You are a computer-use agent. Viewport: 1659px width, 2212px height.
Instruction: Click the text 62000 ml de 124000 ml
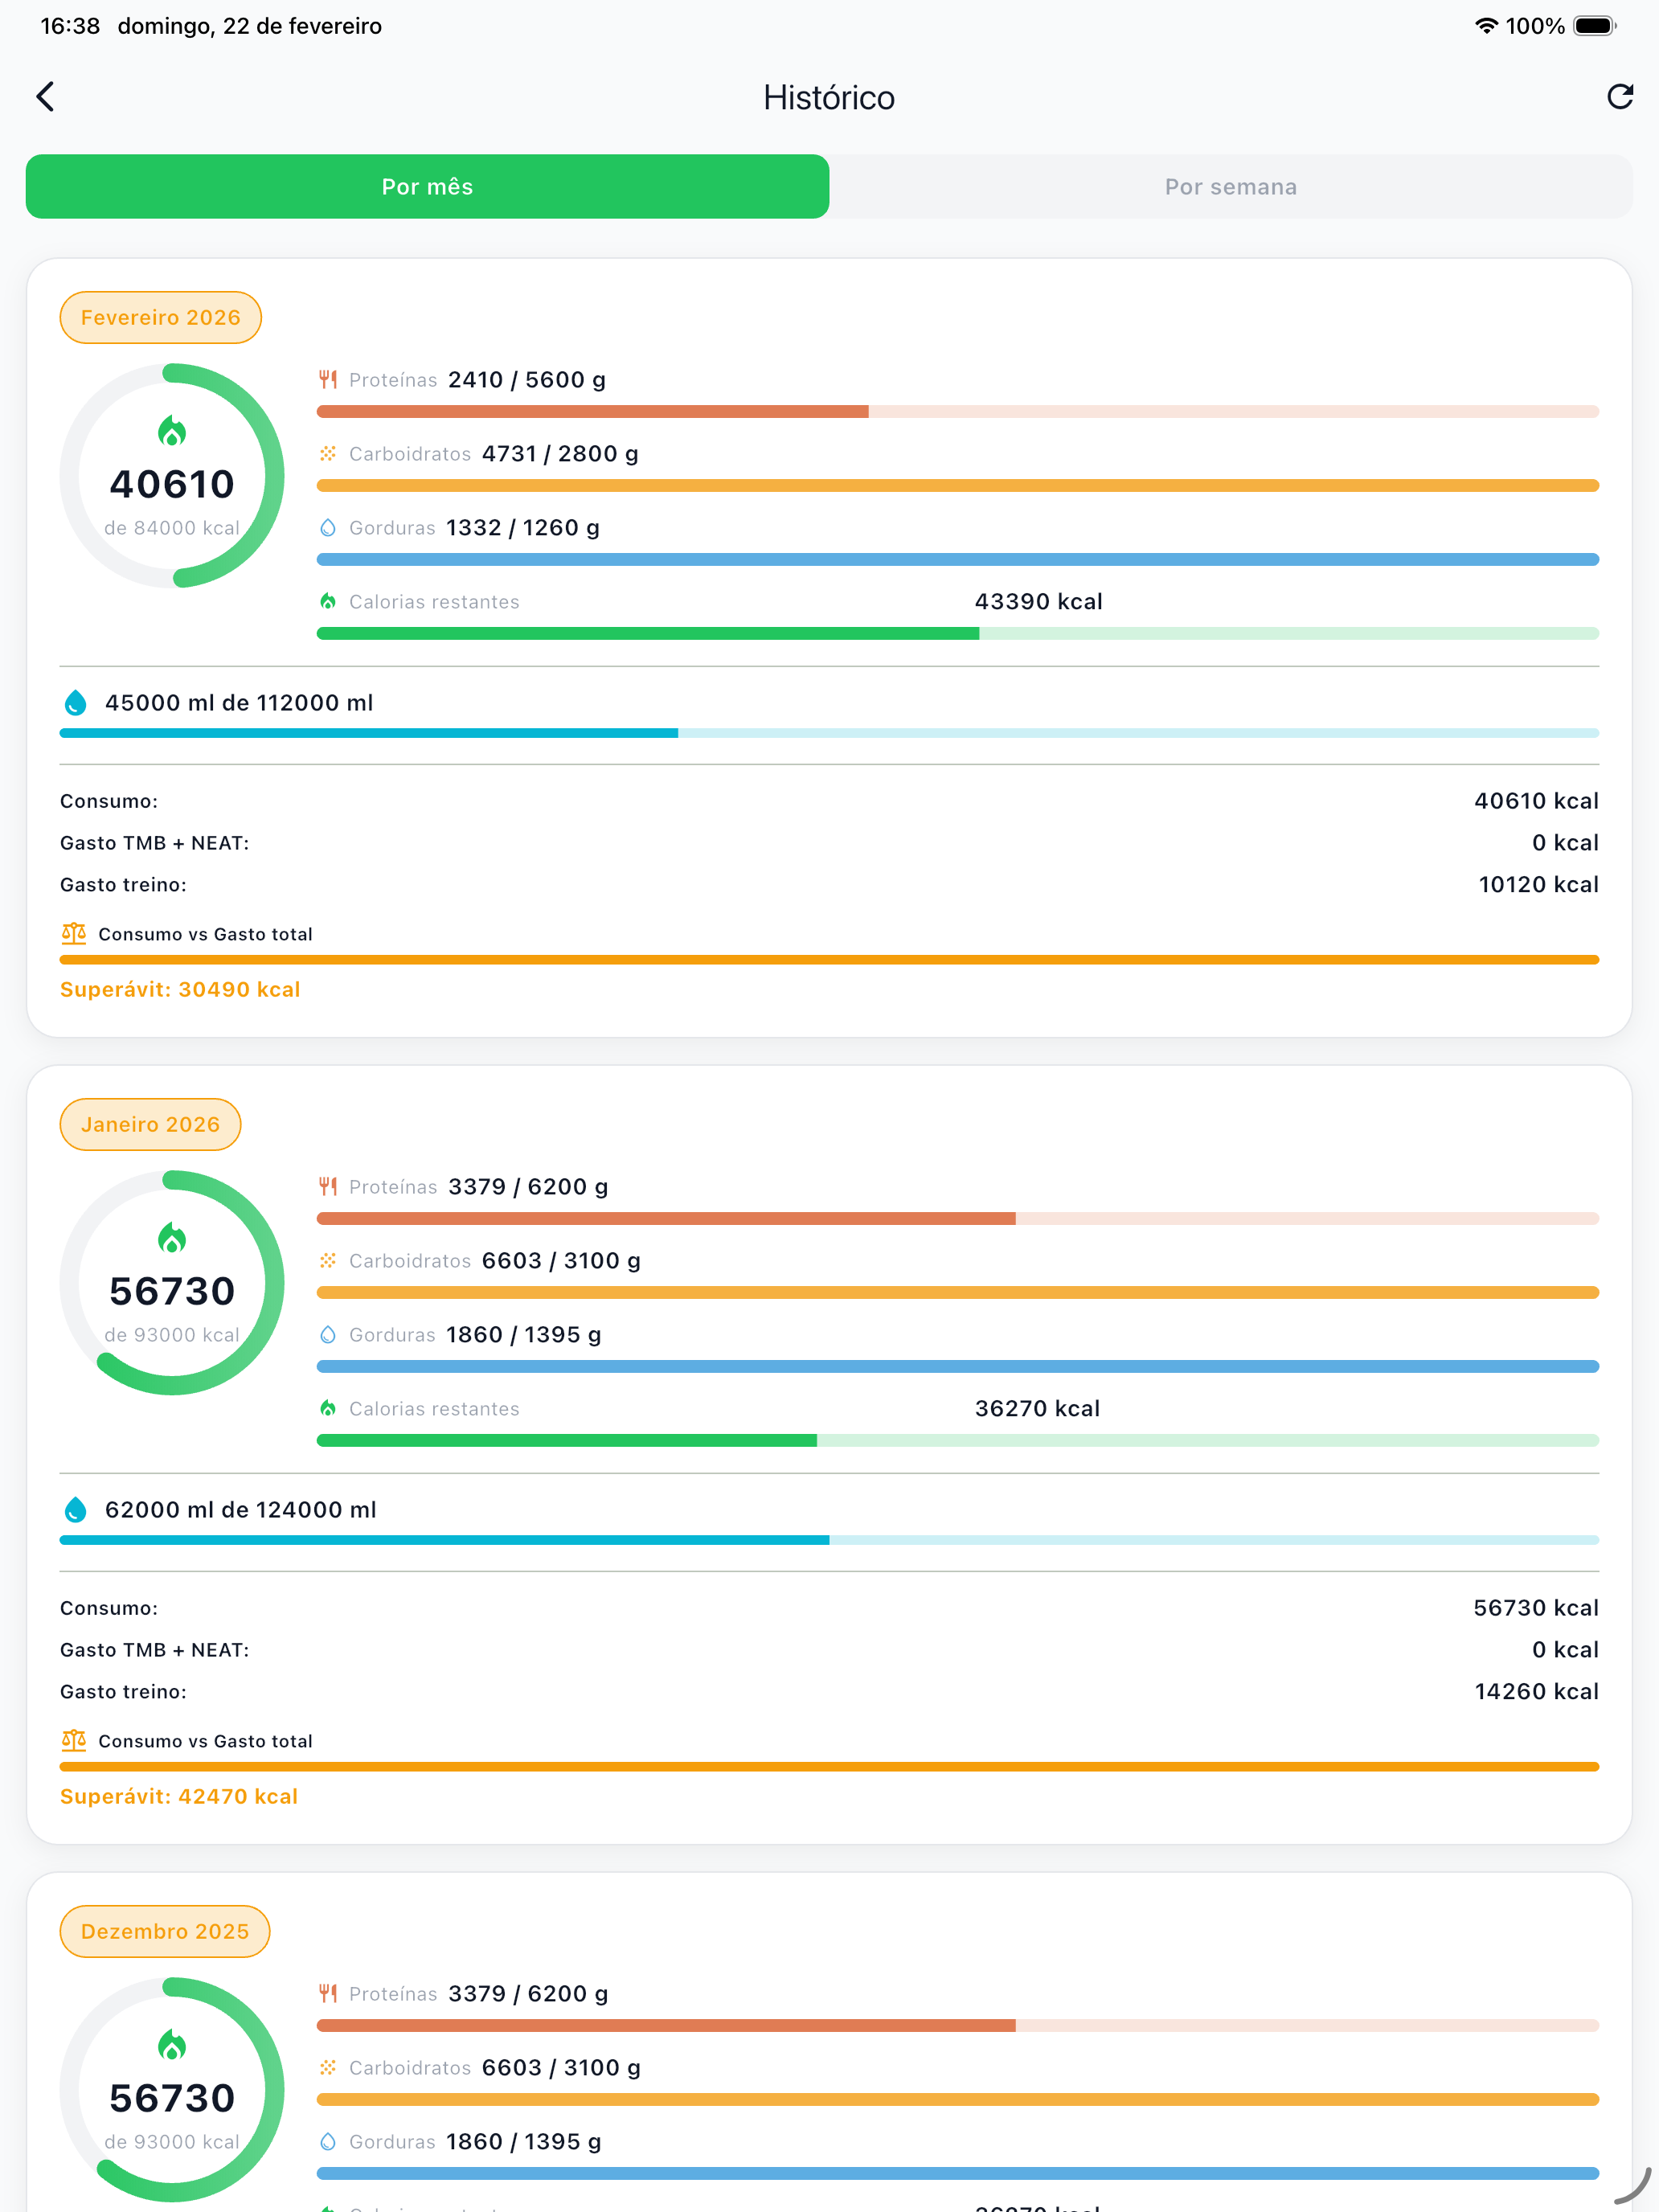tap(241, 1510)
